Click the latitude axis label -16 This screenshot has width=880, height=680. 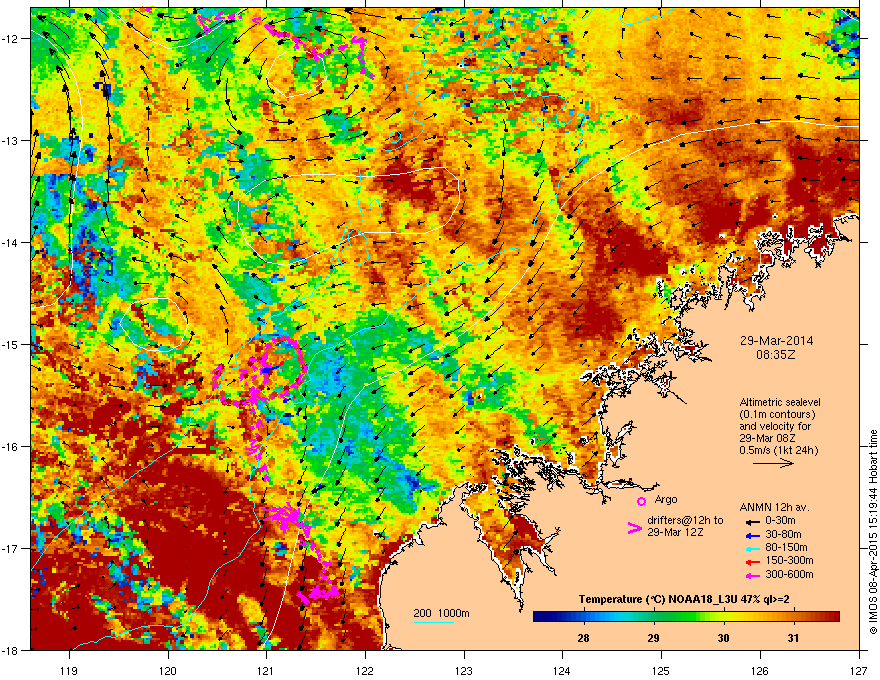(x=11, y=447)
